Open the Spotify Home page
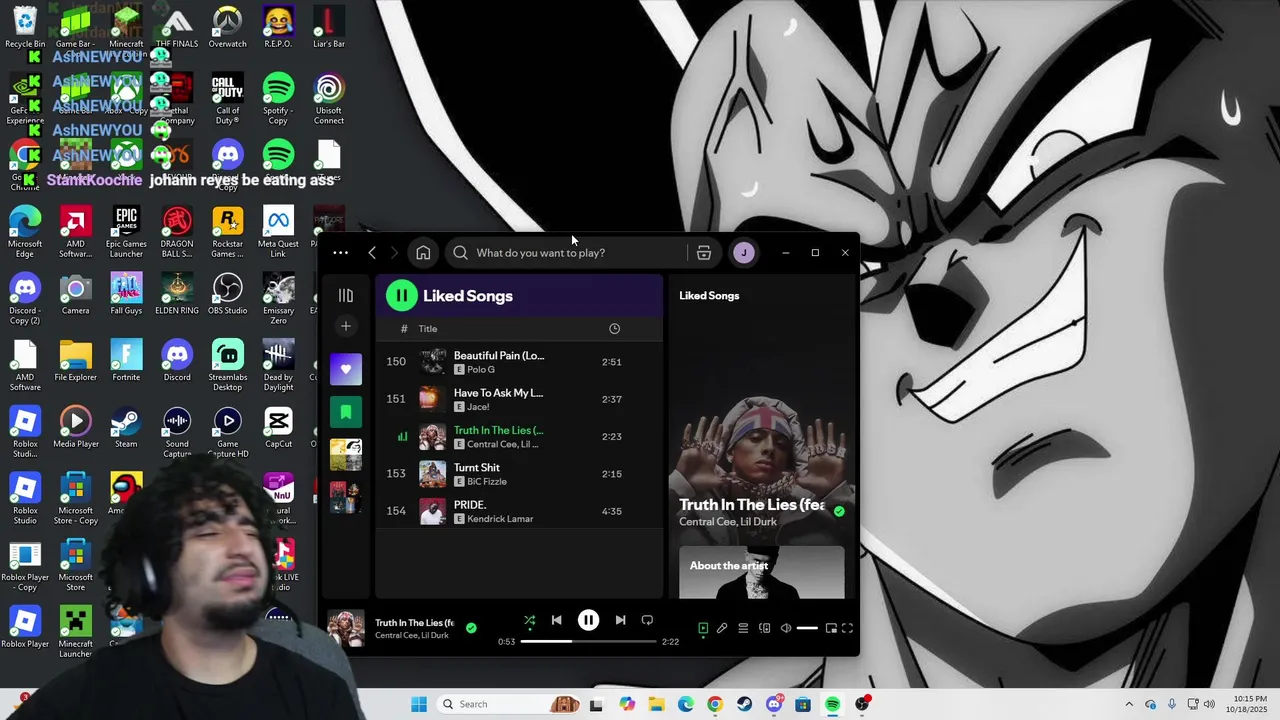Viewport: 1280px width, 720px height. point(423,253)
